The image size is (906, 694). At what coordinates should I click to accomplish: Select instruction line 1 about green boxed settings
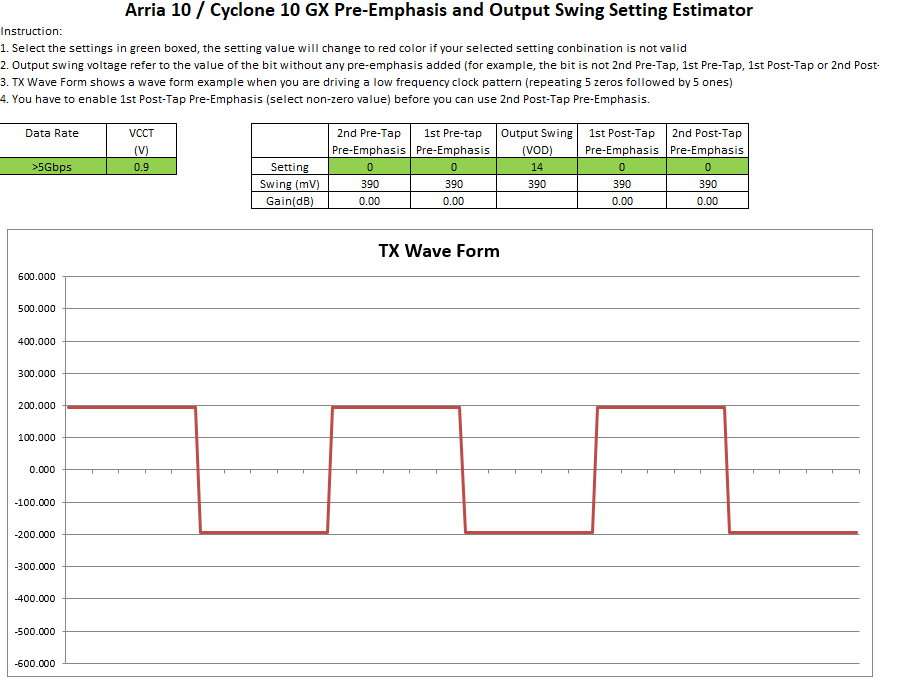[343, 48]
